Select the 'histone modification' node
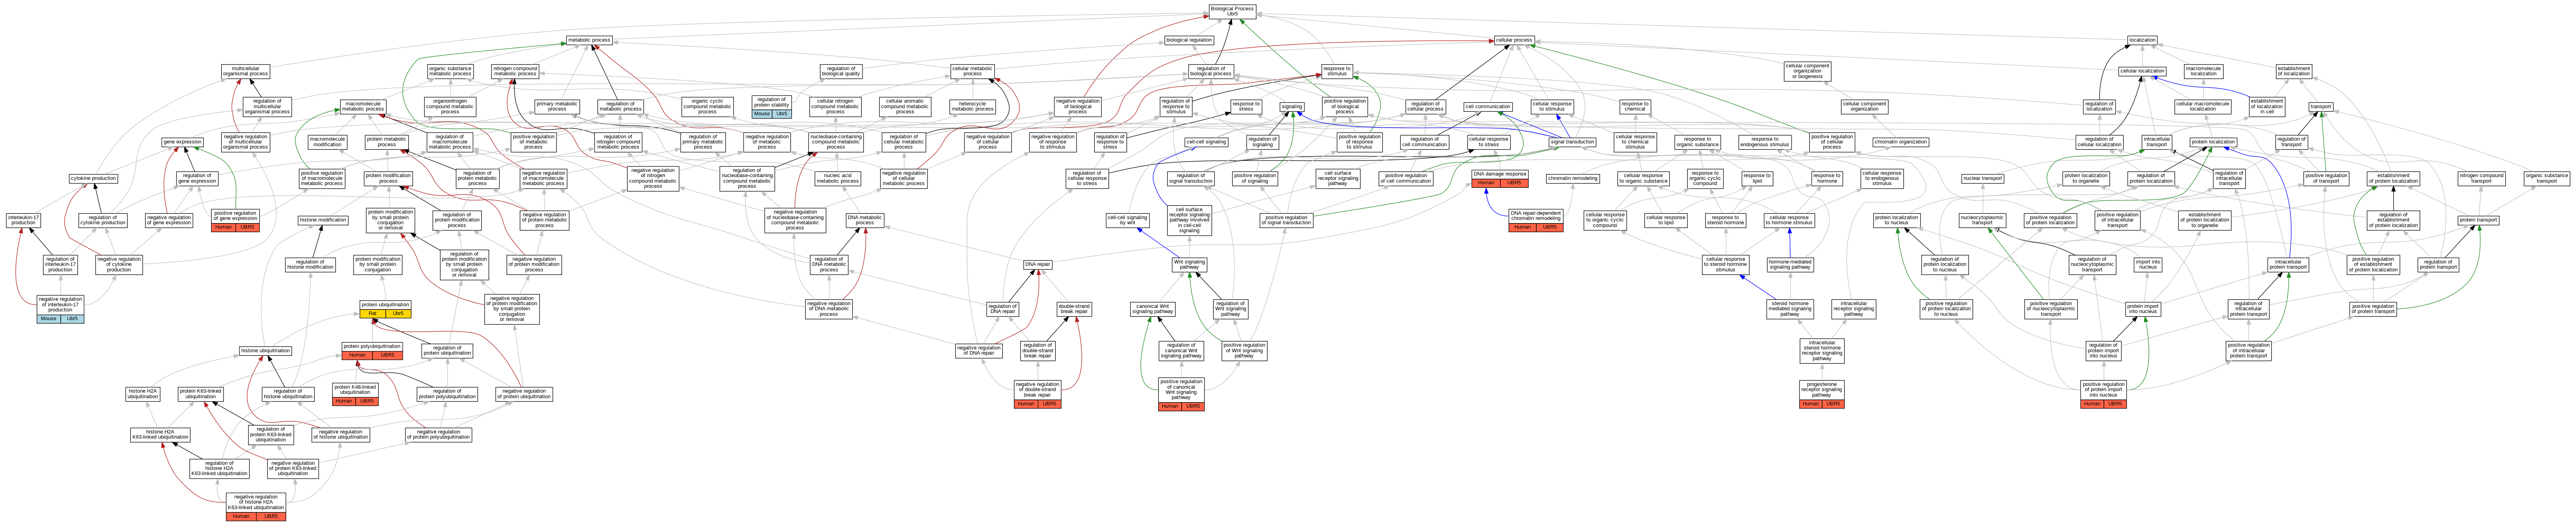 323,220
